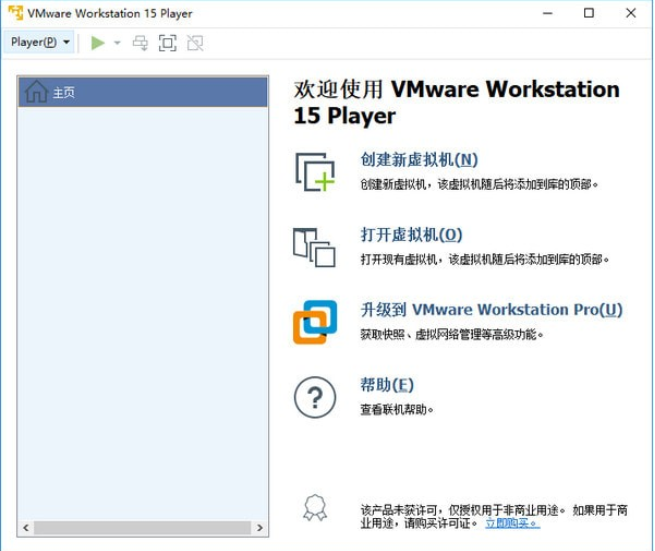Viewport: 655px width, 551px height.
Task: Click the Unity mode toolbar icon
Action: point(195,43)
